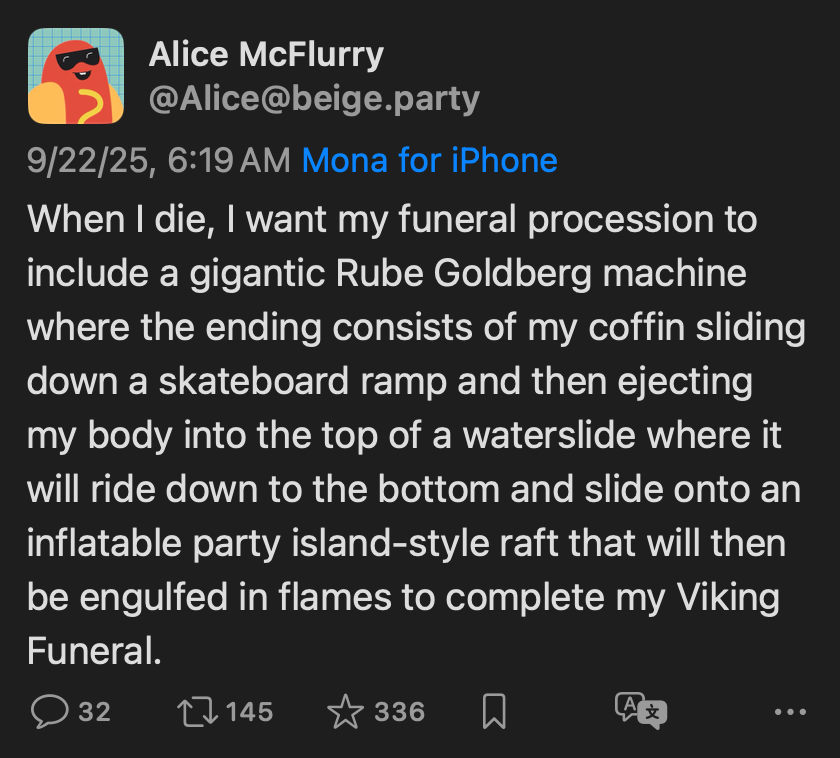This screenshot has width=840, height=758.
Task: Click the 6:19 AM time text
Action: tap(230, 160)
